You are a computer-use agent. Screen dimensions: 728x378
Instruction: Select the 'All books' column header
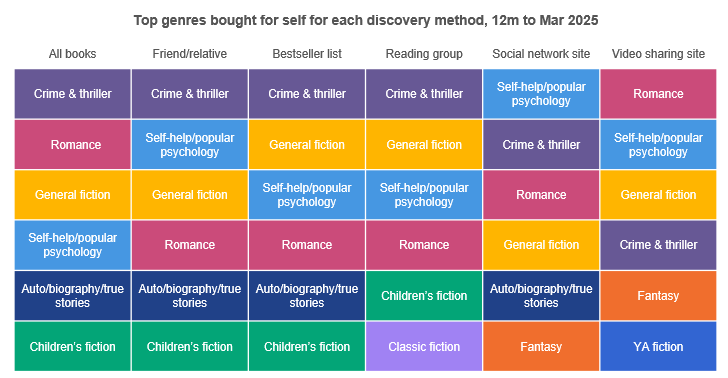coord(72,54)
